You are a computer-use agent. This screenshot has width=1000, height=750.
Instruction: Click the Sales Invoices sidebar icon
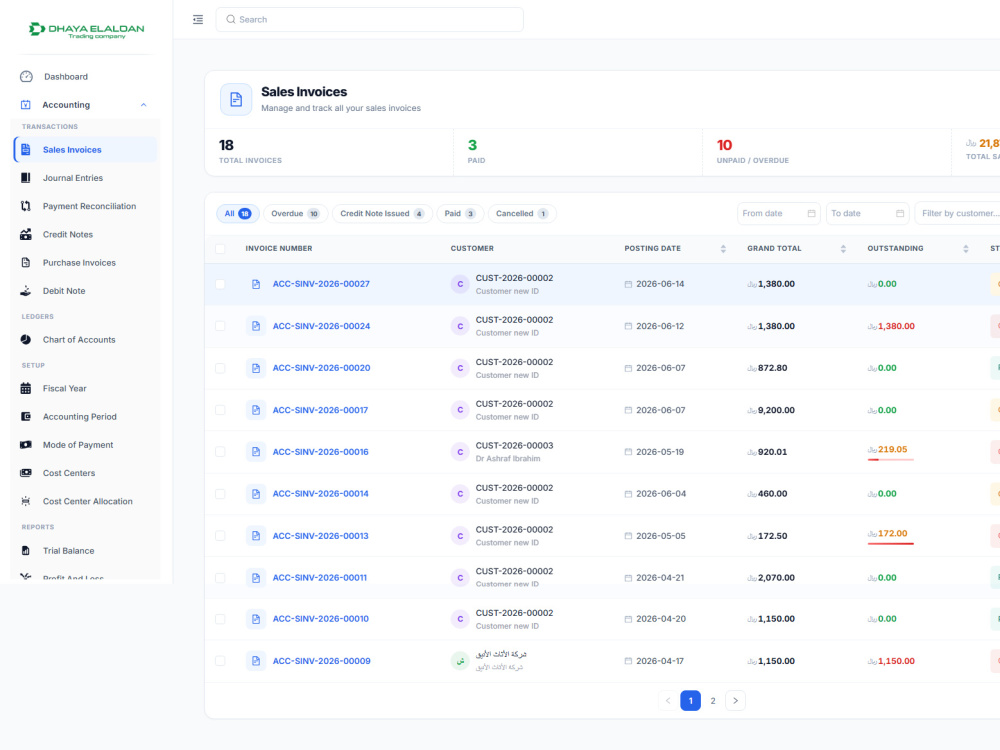coord(26,150)
